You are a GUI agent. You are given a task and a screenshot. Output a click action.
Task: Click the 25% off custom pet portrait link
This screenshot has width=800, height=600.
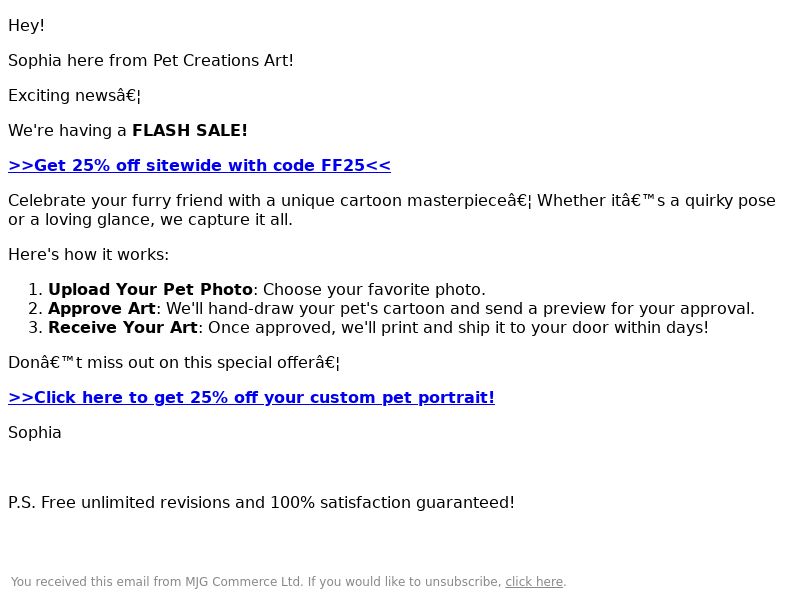pyautogui.click(x=252, y=397)
